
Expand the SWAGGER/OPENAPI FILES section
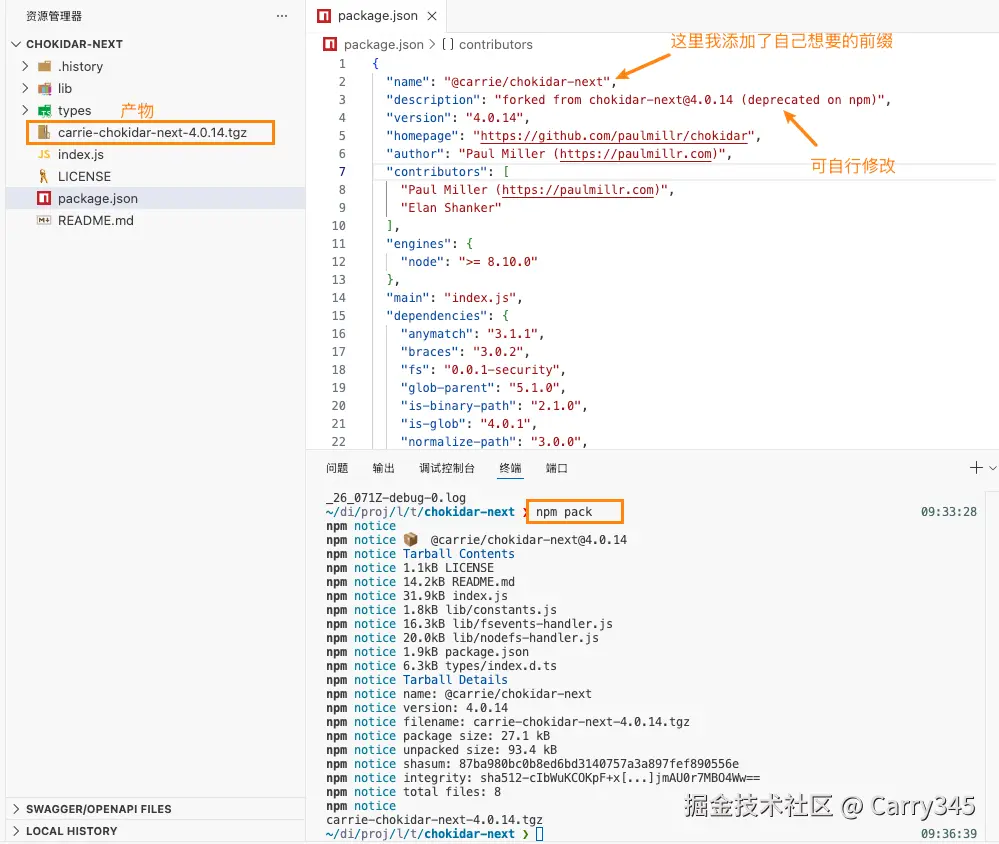pyautogui.click(x=98, y=809)
